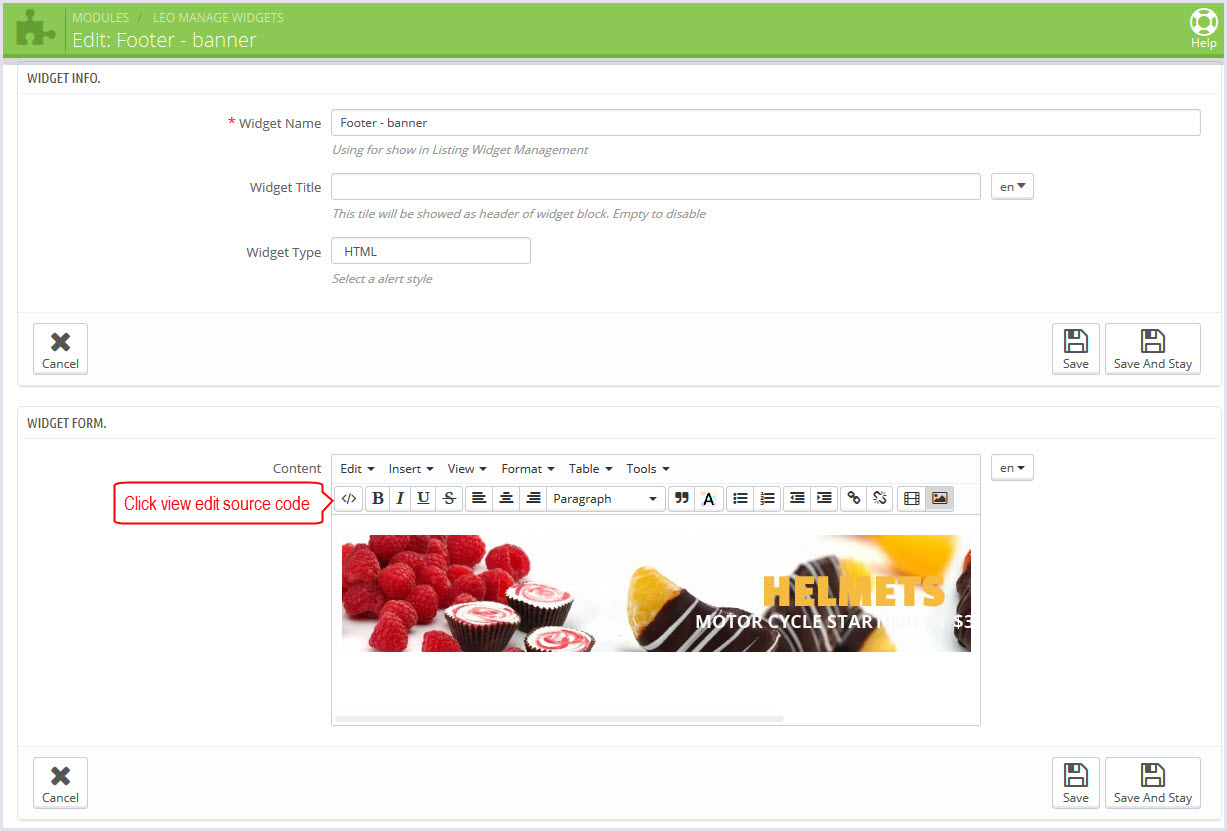Center align the content text
The height and width of the screenshot is (831, 1227).
click(506, 498)
